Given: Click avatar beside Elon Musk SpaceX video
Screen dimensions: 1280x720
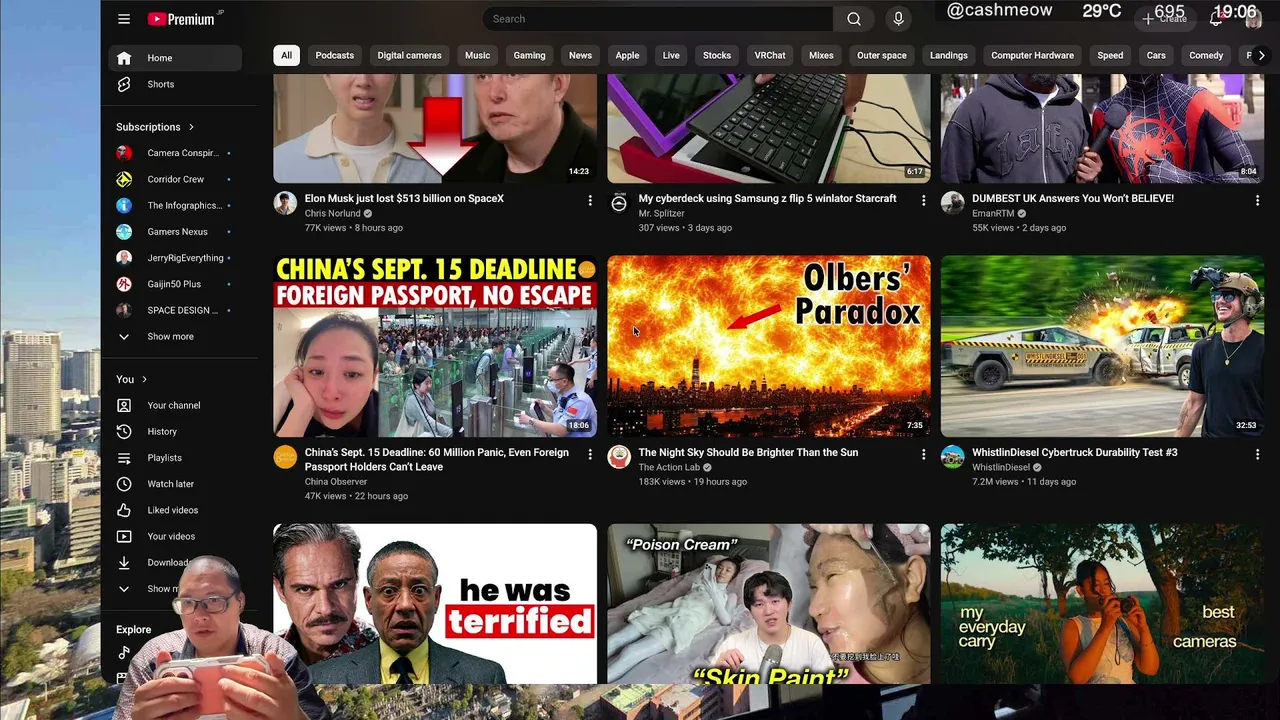Looking at the screenshot, I should (286, 203).
